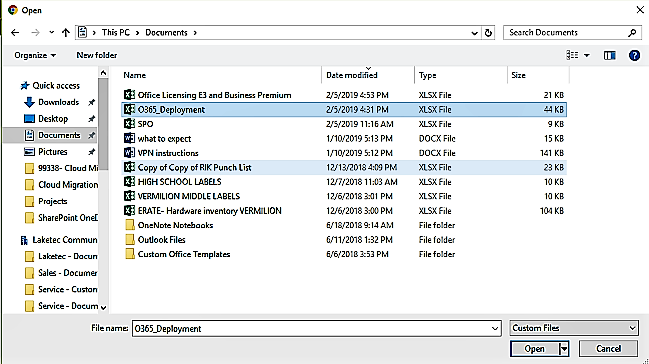The image size is (649, 364).
Task: Refresh the Documents folder listing
Action: tap(488, 32)
